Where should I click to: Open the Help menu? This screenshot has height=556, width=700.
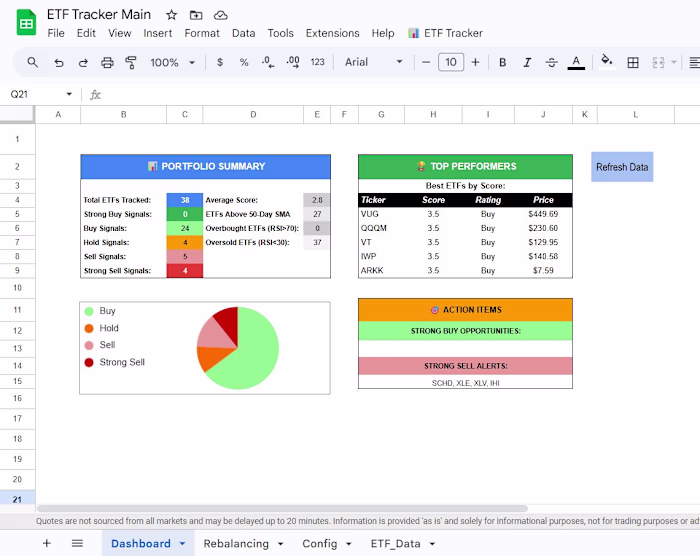[383, 33]
